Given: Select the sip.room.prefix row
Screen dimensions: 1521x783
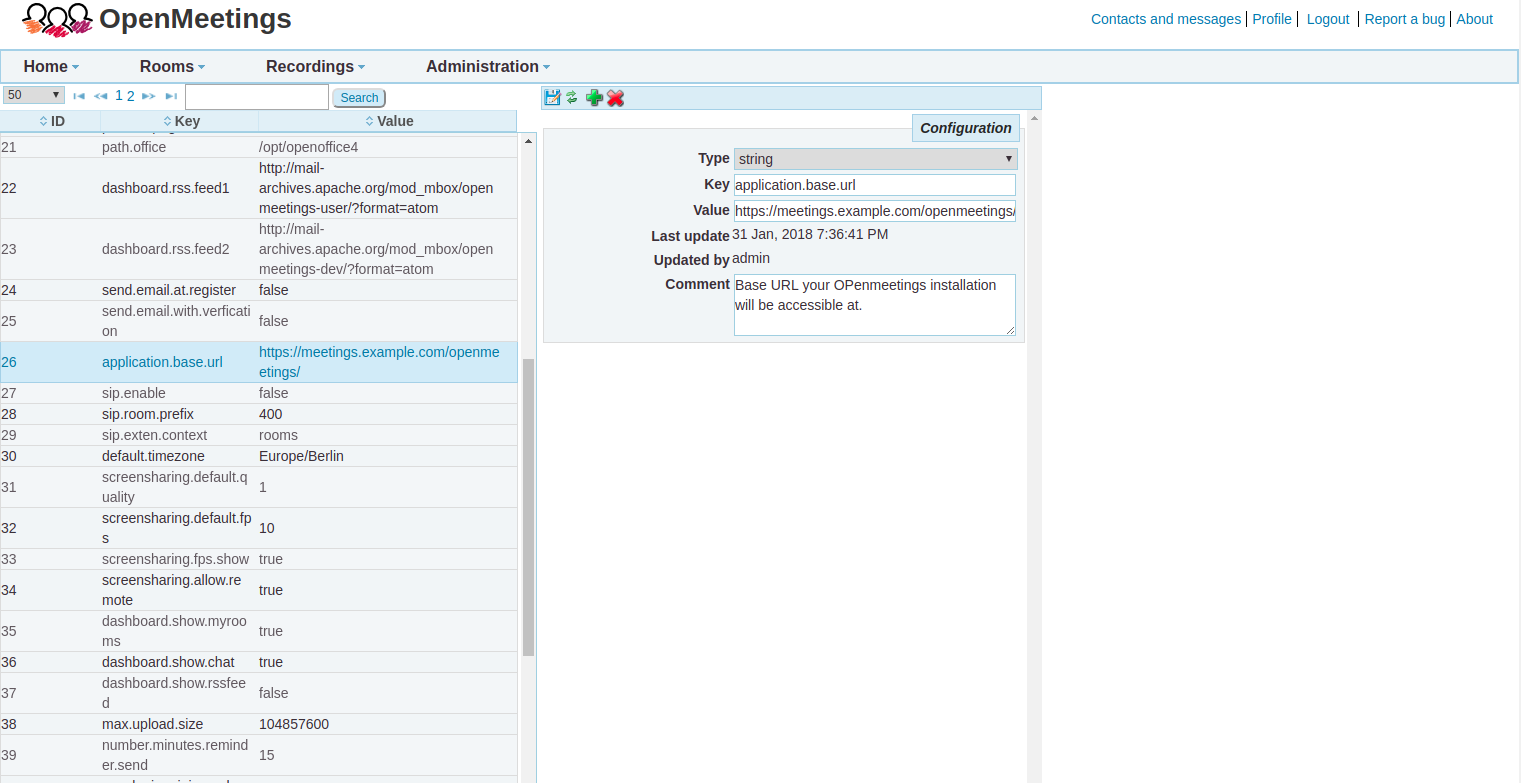Looking at the screenshot, I should coord(259,414).
